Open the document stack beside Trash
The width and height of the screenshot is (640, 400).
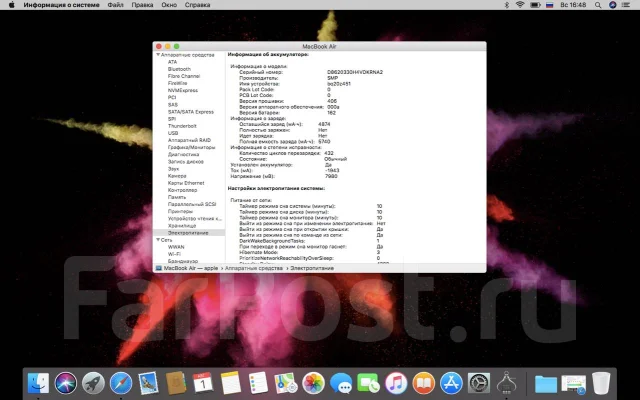tap(573, 384)
